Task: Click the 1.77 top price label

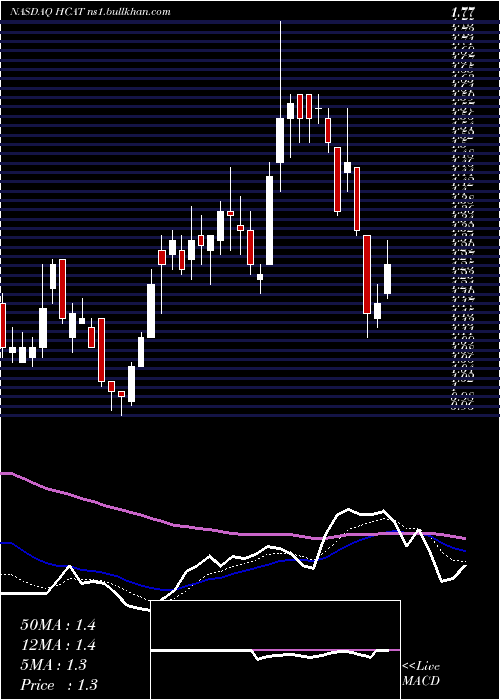Action: tap(462, 13)
